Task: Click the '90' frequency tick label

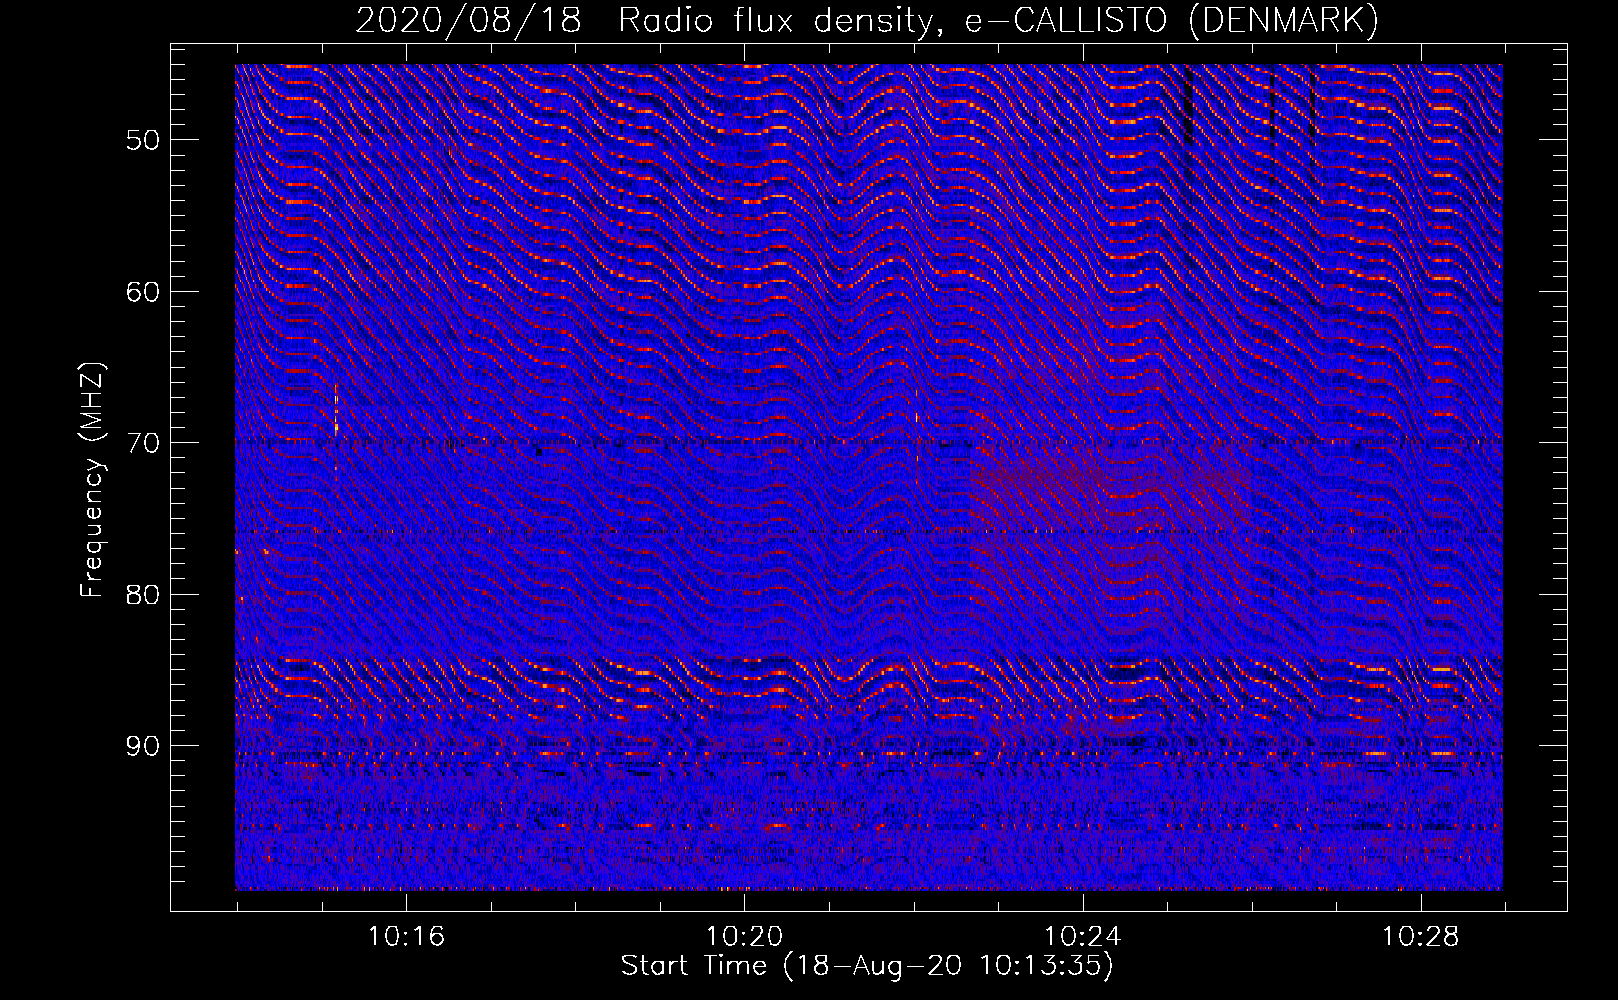Action: tap(143, 747)
